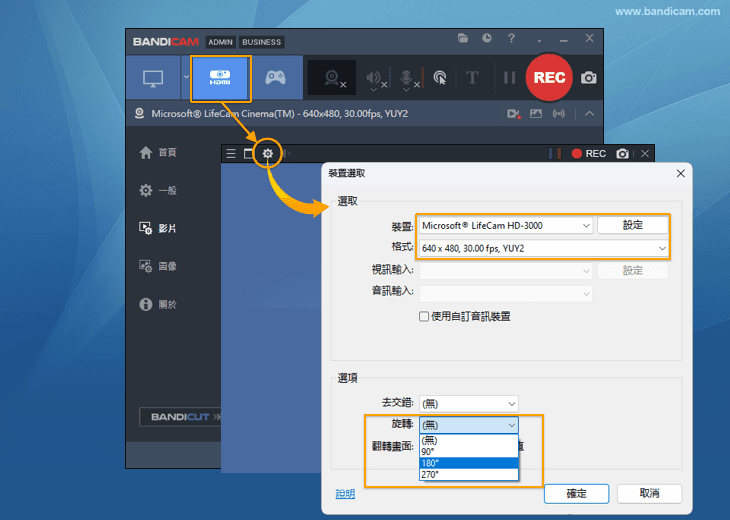The width and height of the screenshot is (730, 520).
Task: Open device settings gear in preview toolbar
Action: [x=268, y=154]
